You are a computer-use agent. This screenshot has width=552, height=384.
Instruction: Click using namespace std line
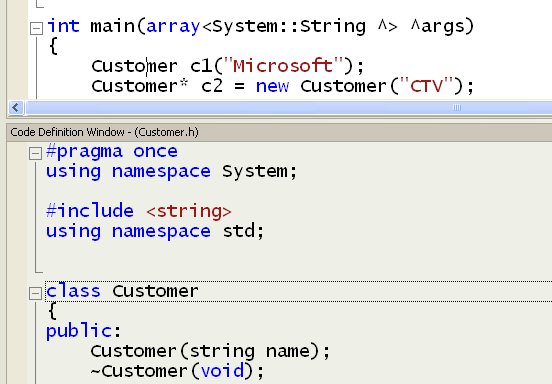point(155,231)
